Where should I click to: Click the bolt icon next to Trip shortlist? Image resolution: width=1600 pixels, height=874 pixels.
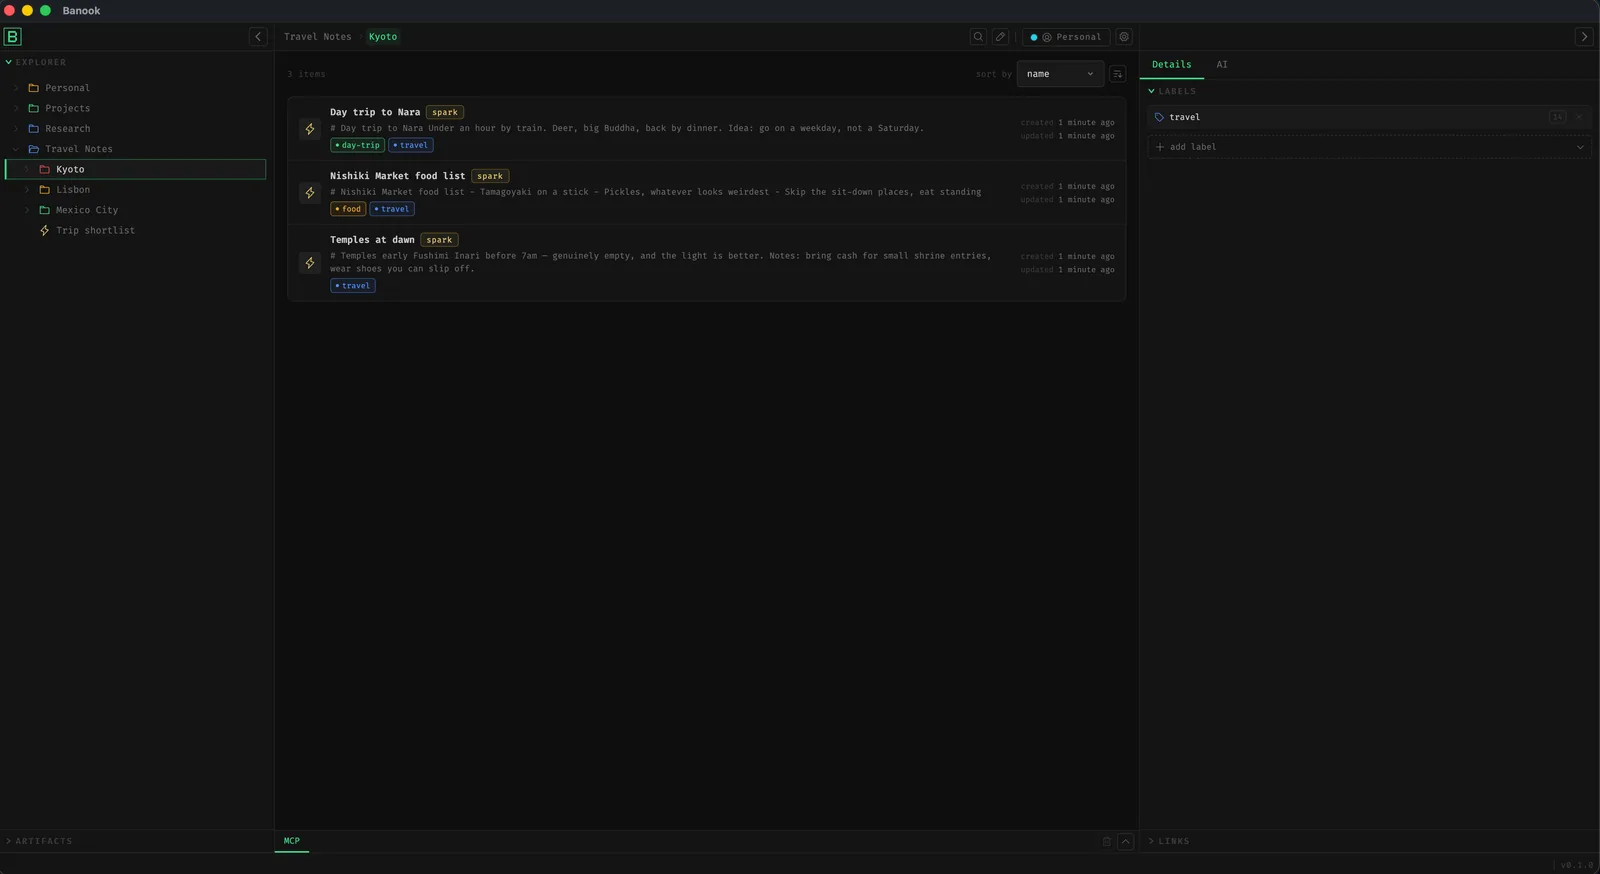(x=45, y=231)
